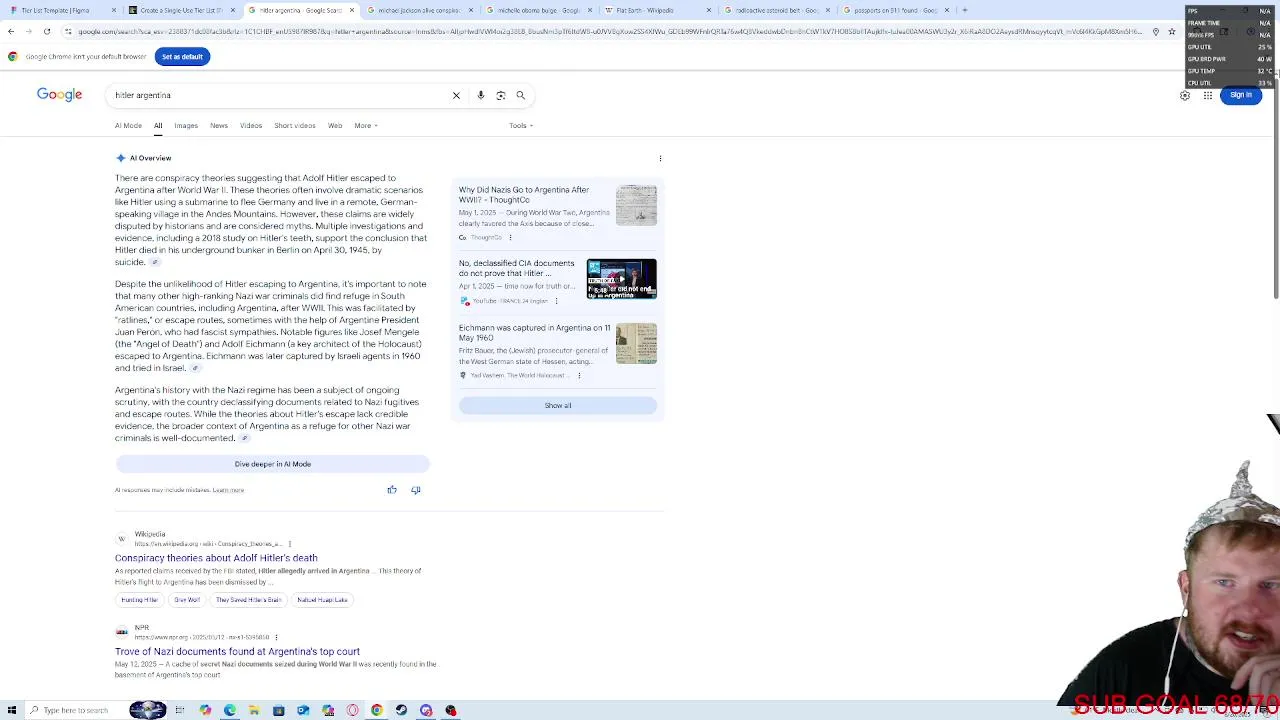Viewport: 1280px width, 720px height.
Task: Open Steam from the taskbar
Action: click(x=401, y=710)
